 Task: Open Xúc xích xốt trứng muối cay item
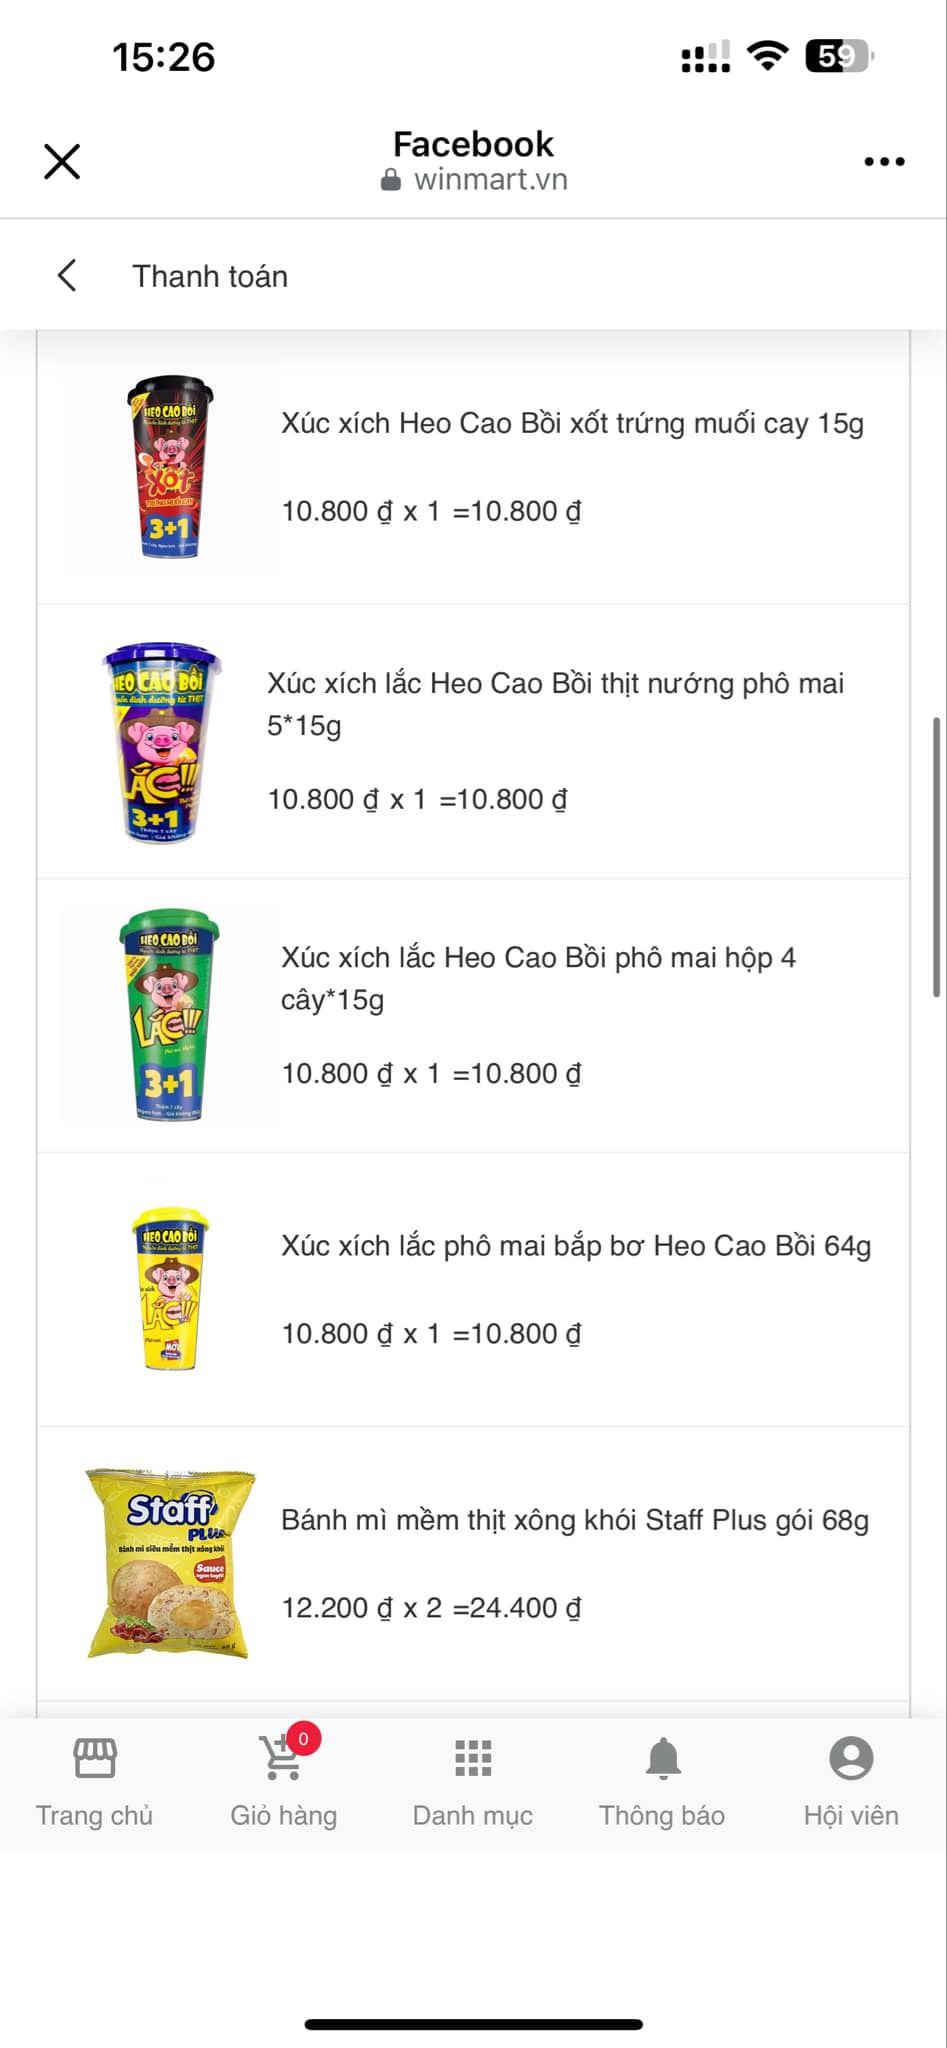click(x=572, y=424)
